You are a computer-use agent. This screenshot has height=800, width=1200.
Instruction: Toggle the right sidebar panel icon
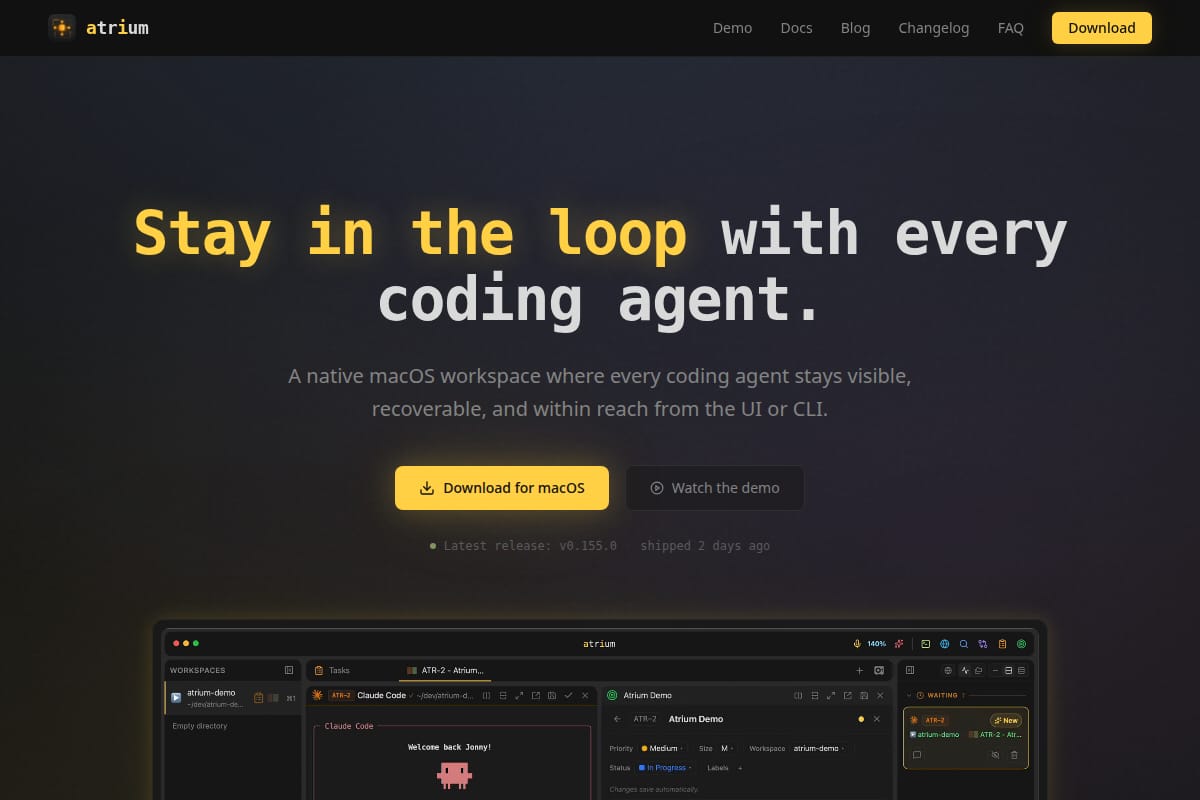pyautogui.click(x=910, y=670)
